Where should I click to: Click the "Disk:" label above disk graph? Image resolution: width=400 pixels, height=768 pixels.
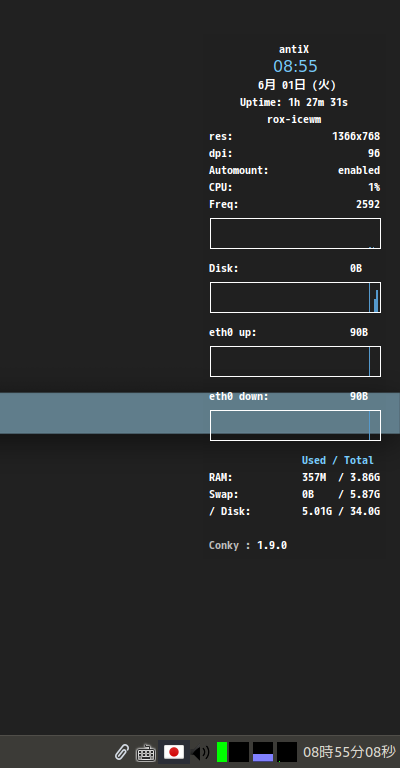224,268
